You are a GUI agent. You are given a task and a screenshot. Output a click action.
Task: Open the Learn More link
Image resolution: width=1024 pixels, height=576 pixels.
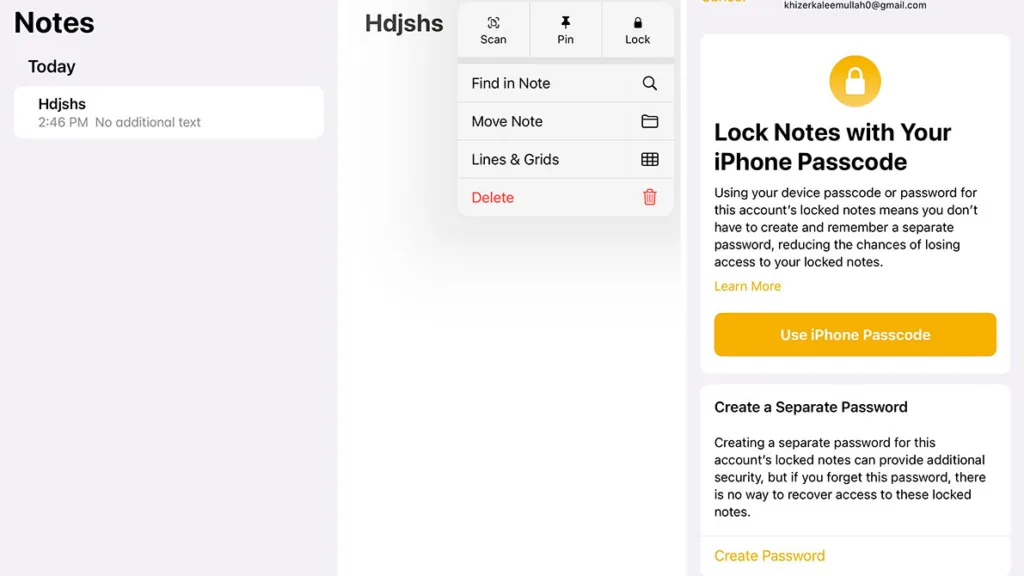(x=747, y=286)
